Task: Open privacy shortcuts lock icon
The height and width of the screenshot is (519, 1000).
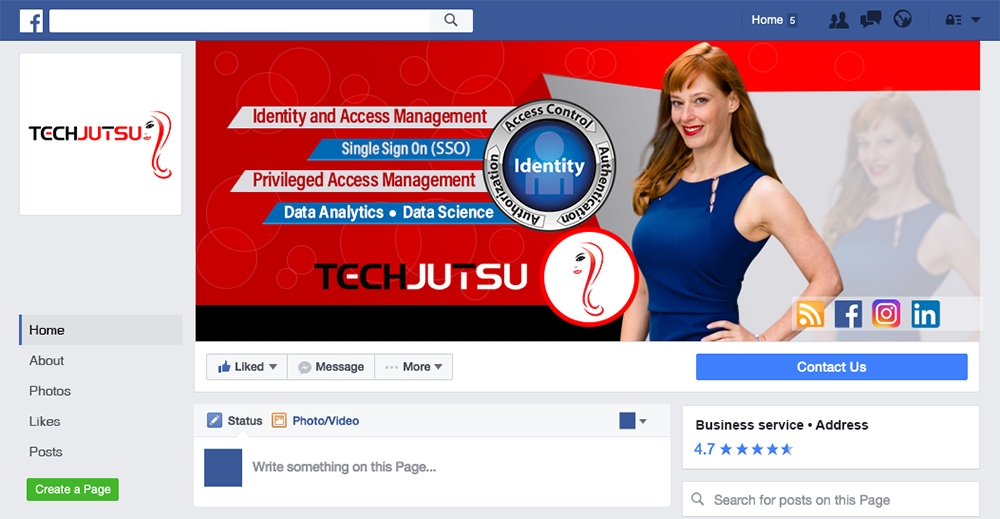Action: click(x=953, y=20)
